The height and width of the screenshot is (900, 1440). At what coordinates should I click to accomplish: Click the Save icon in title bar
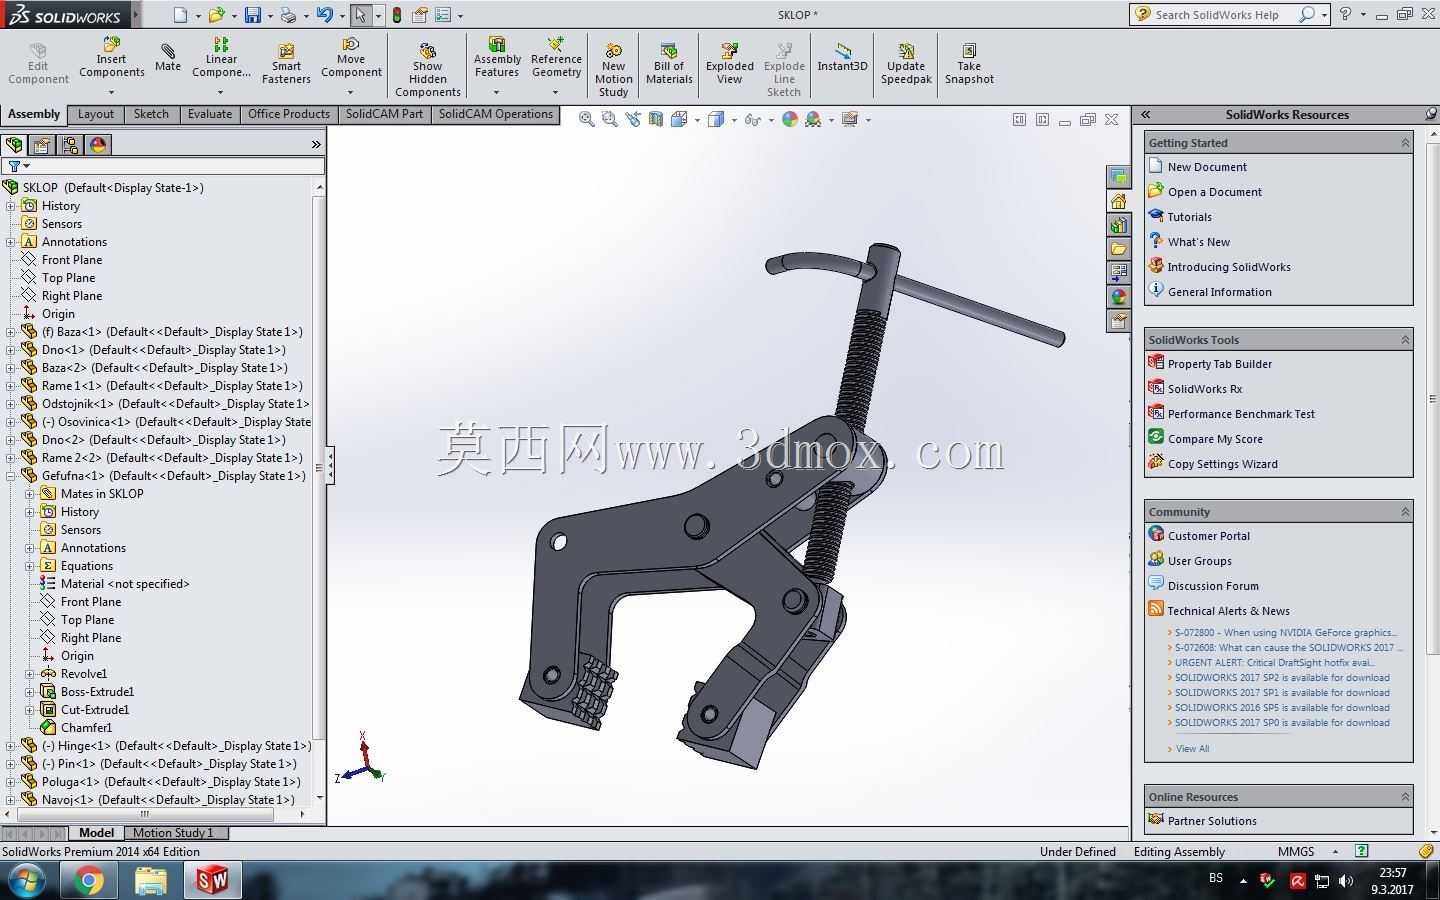coord(253,15)
